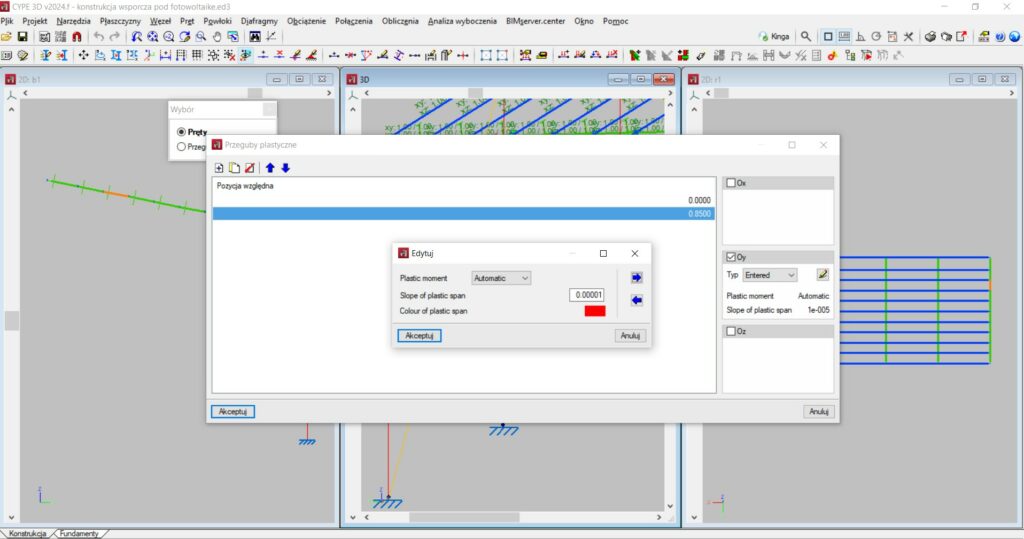This screenshot has height=539, width=1024.
Task: Switch to the Fundamenty tab
Action: 79,533
